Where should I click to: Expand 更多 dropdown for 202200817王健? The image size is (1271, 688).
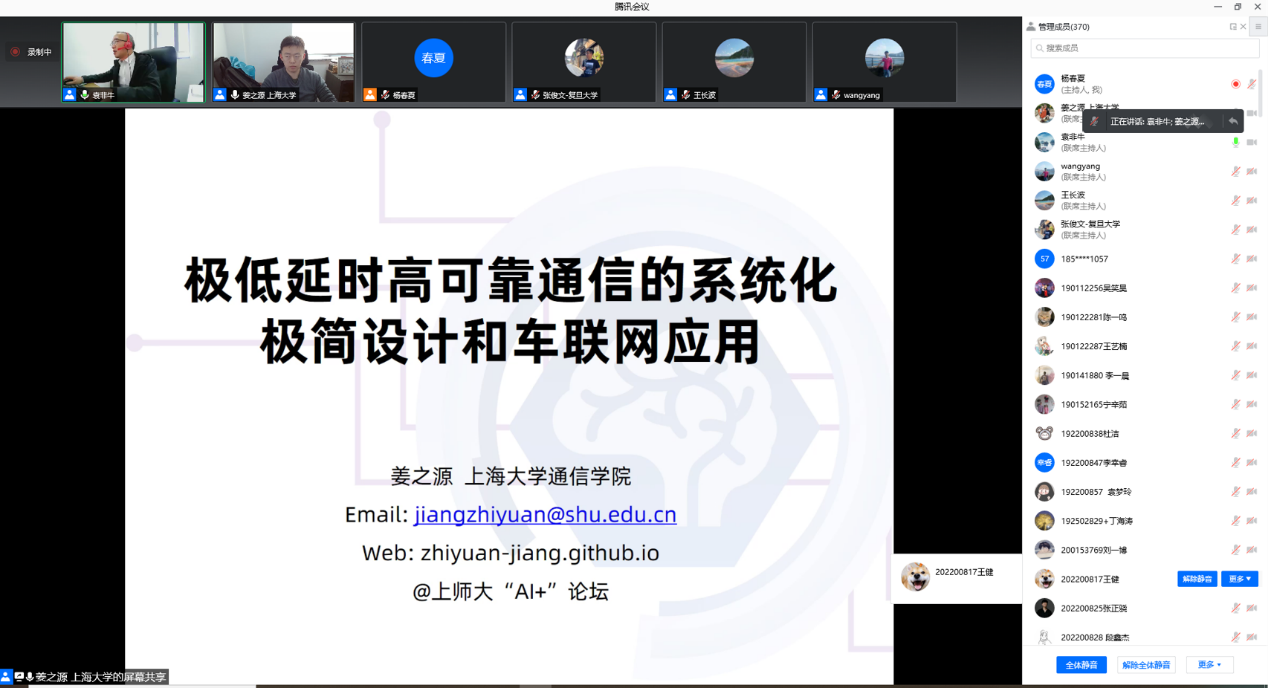tap(1239, 579)
